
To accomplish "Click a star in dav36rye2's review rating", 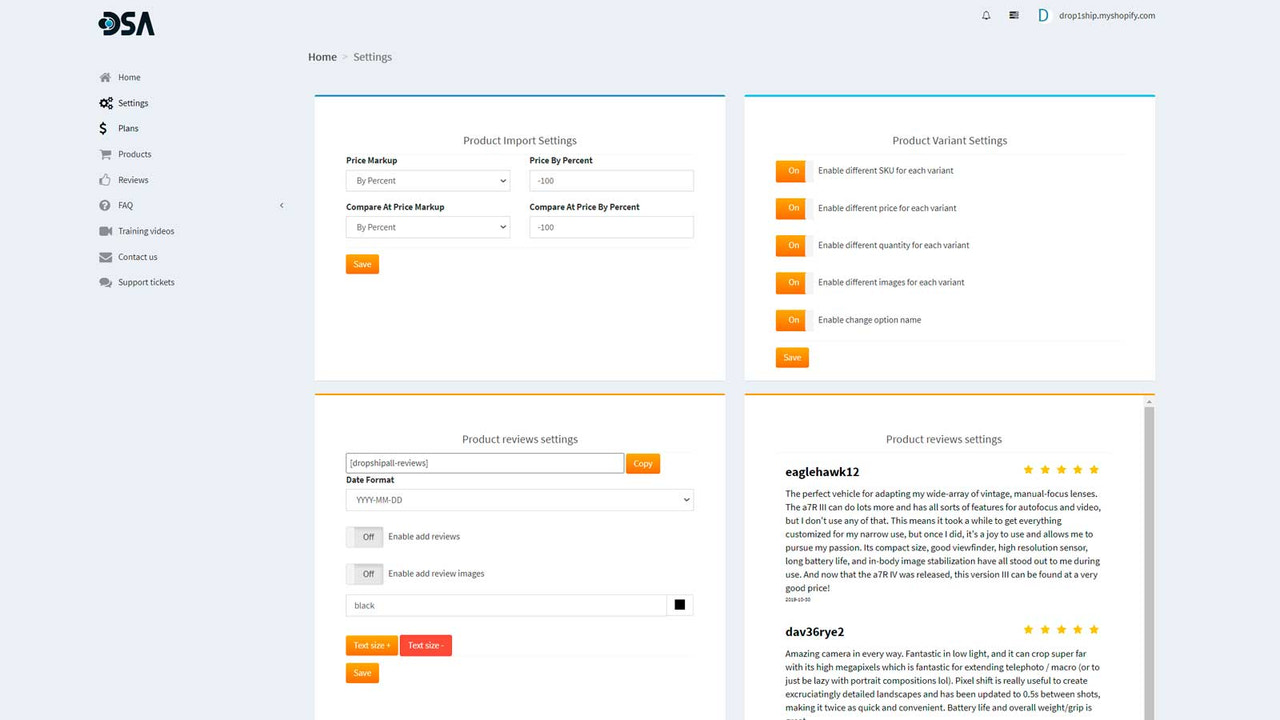I will pyautogui.click(x=1061, y=630).
